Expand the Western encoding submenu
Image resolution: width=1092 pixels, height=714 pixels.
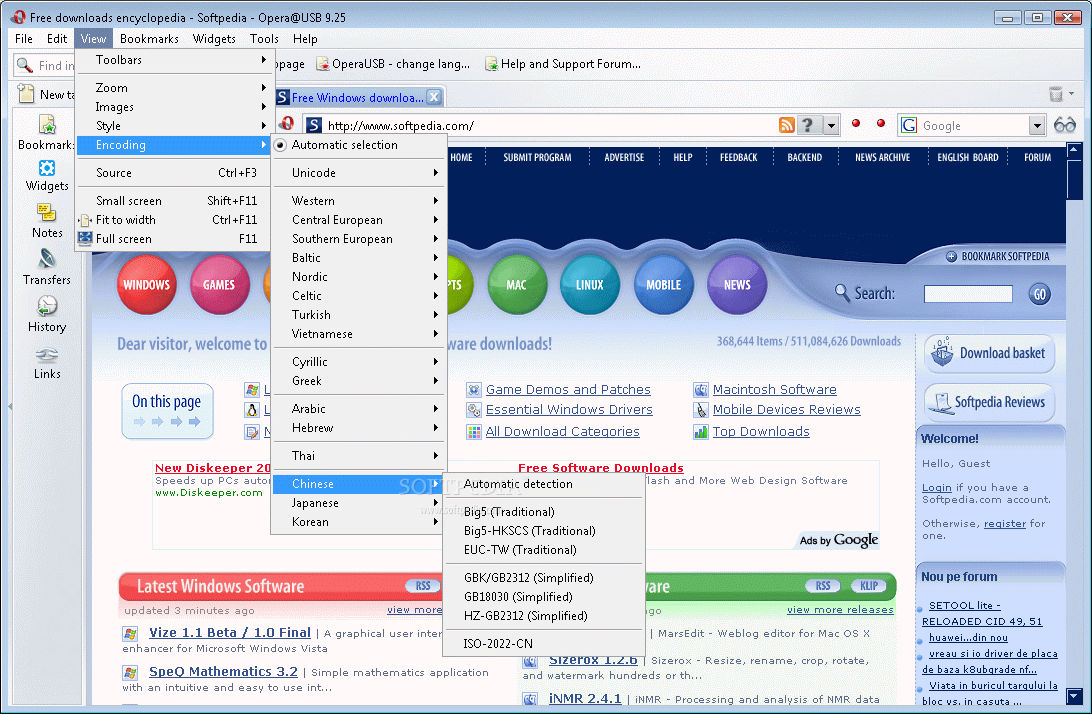pos(359,201)
